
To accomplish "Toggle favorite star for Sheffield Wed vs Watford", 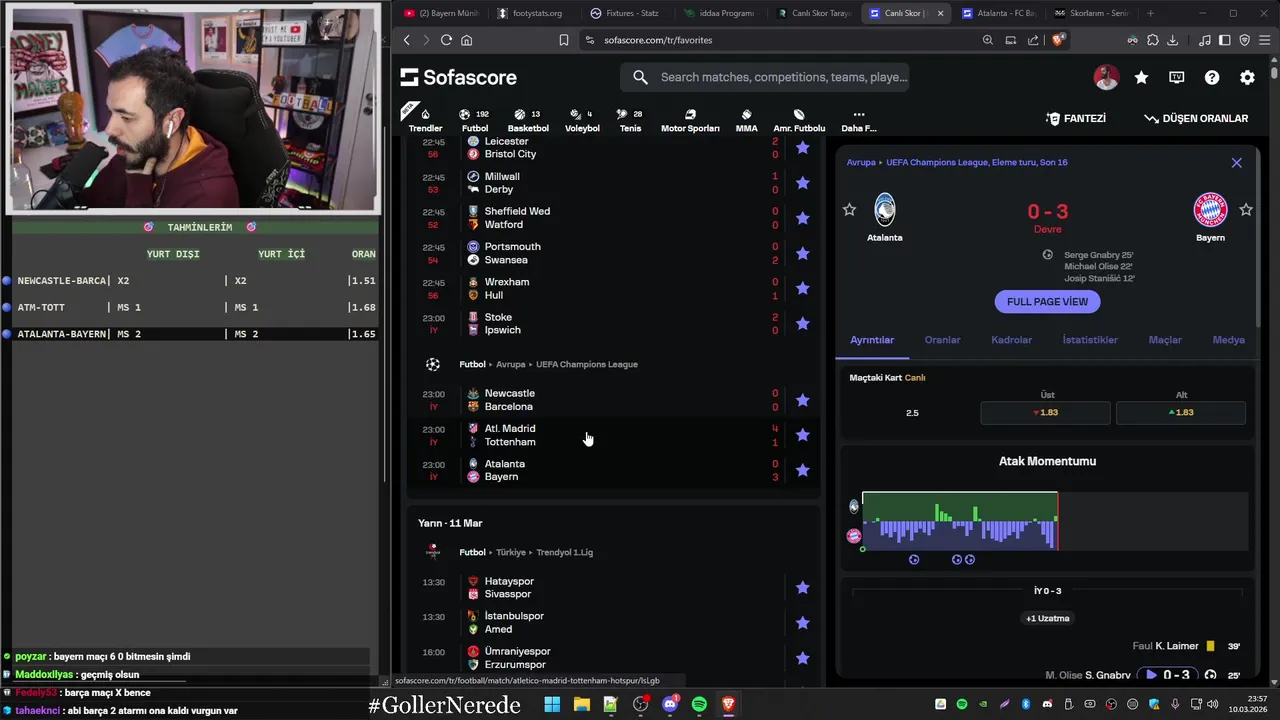I will 802,218.
